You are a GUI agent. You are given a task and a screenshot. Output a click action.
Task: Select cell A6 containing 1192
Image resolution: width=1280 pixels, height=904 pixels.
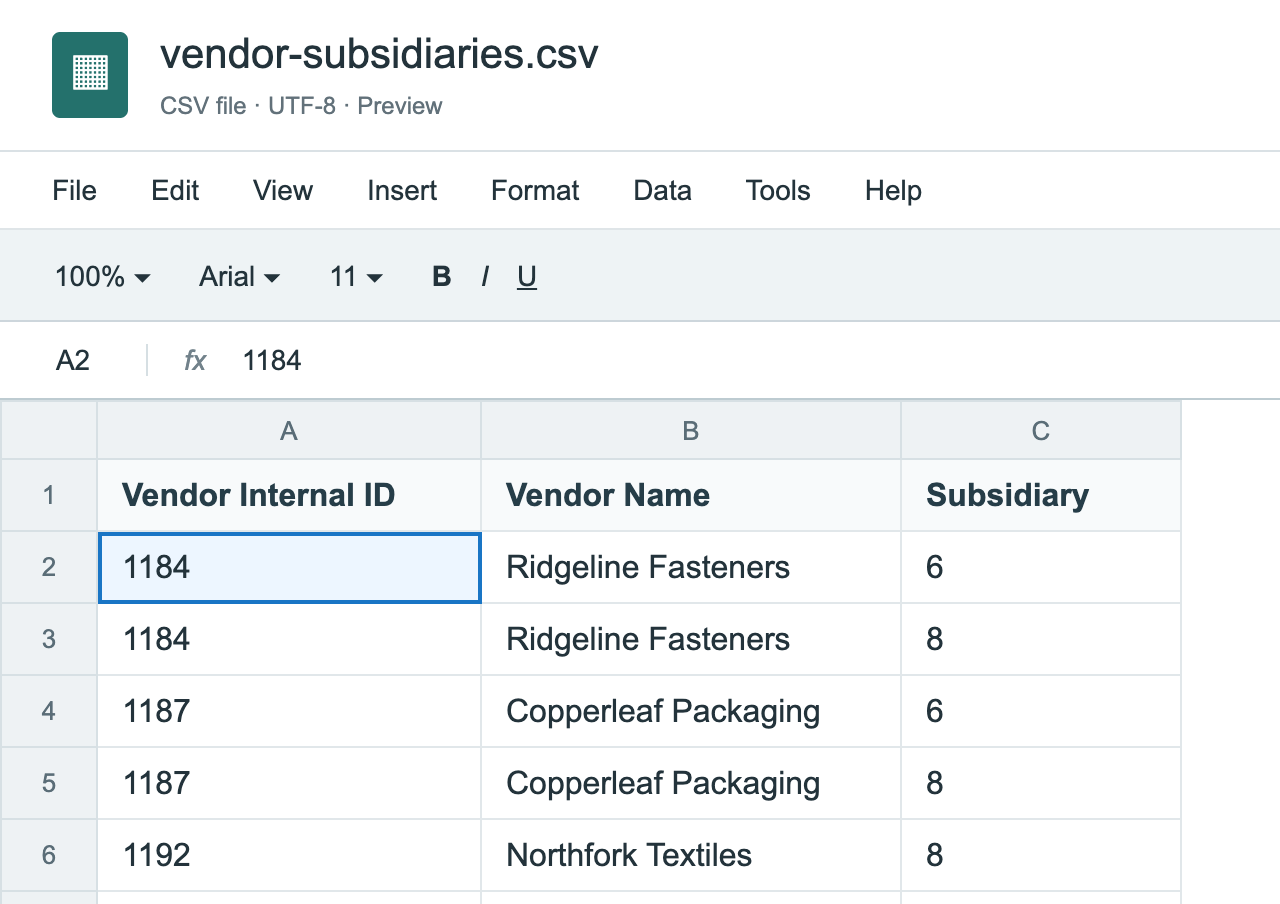point(289,855)
